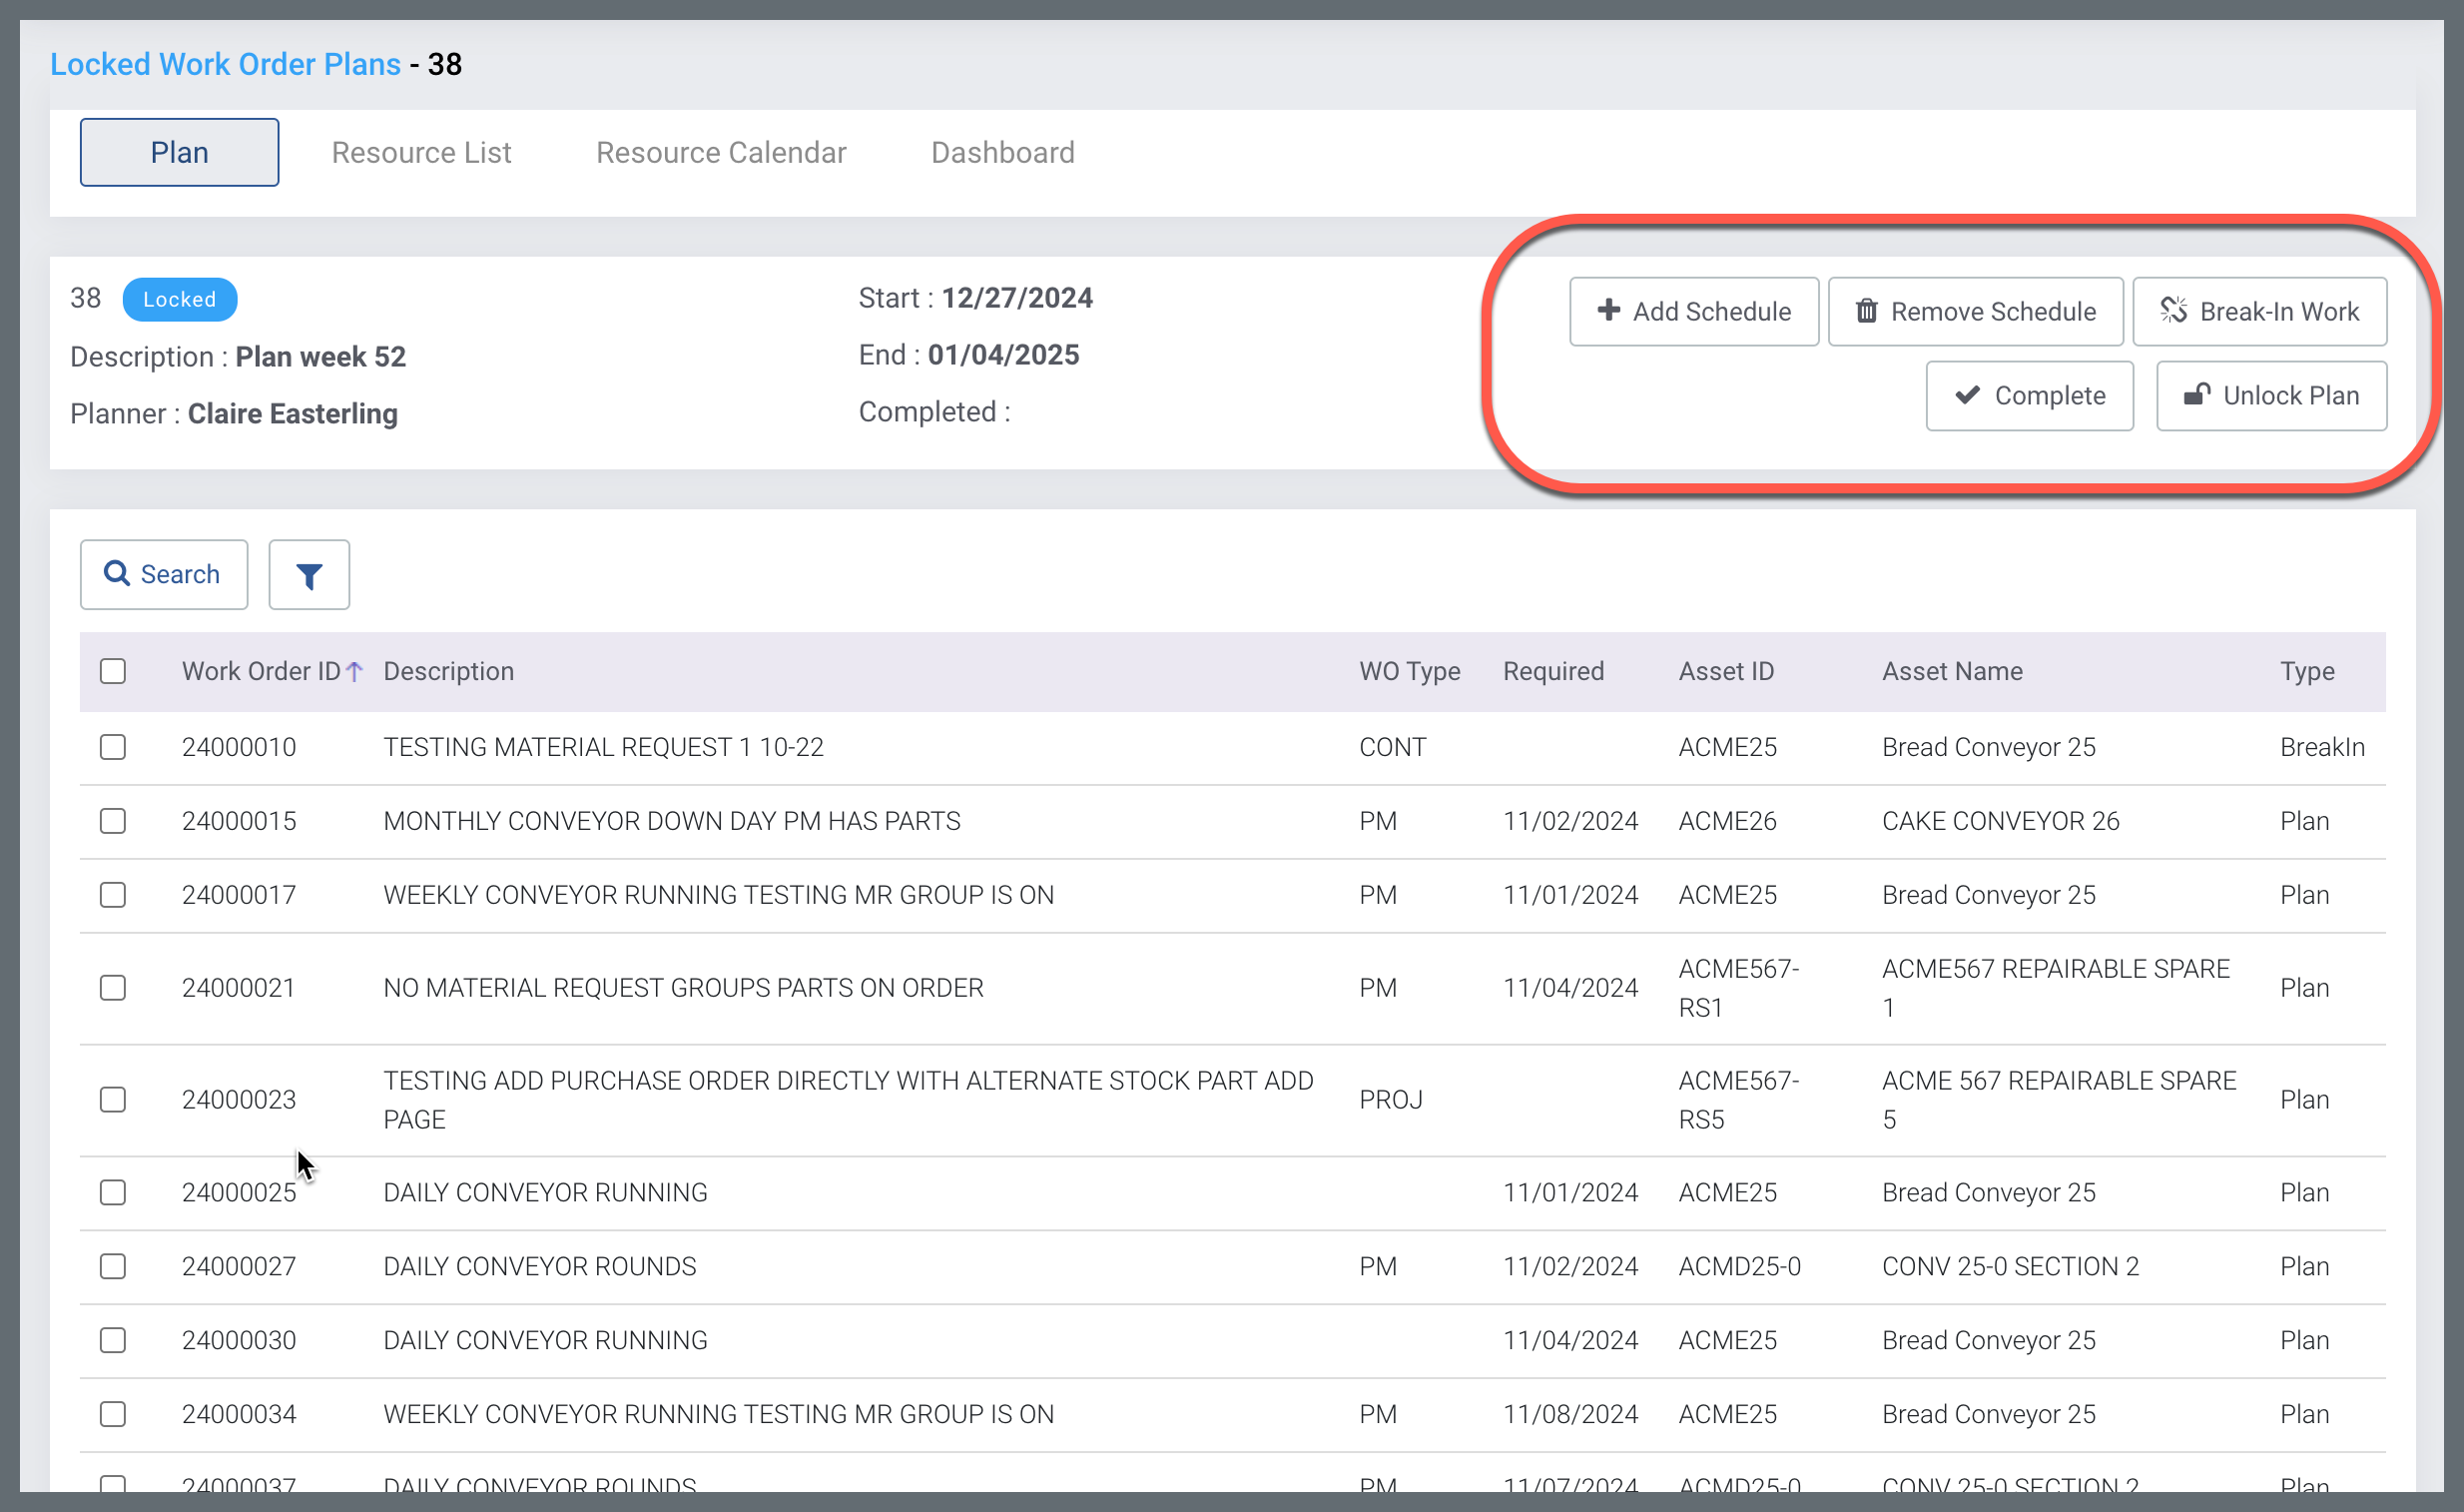Viewport: 2464px width, 1512px height.
Task: Mark plan Complete with checkmark button
Action: [x=2029, y=396]
